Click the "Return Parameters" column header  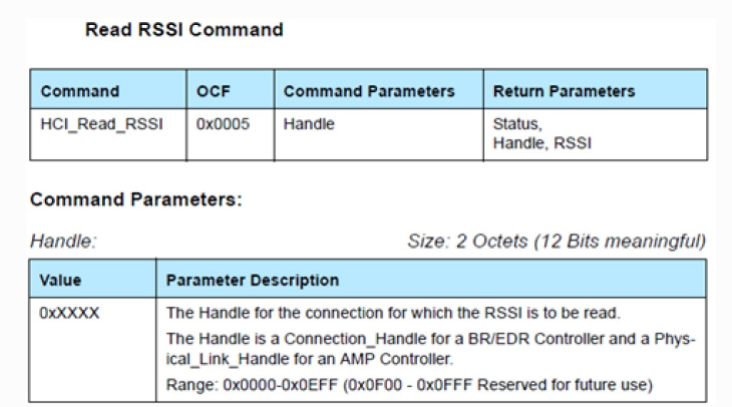(x=564, y=91)
